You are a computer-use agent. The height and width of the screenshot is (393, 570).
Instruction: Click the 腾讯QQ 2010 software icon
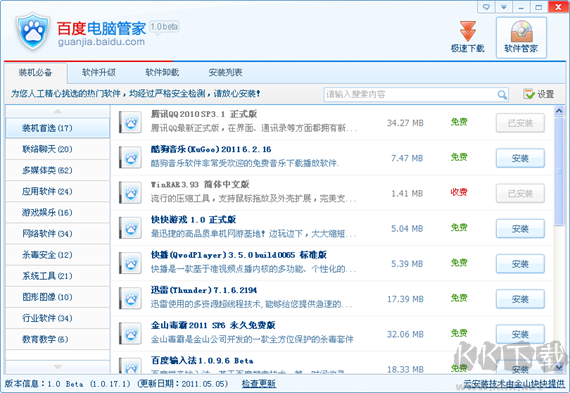pyautogui.click(x=131, y=123)
